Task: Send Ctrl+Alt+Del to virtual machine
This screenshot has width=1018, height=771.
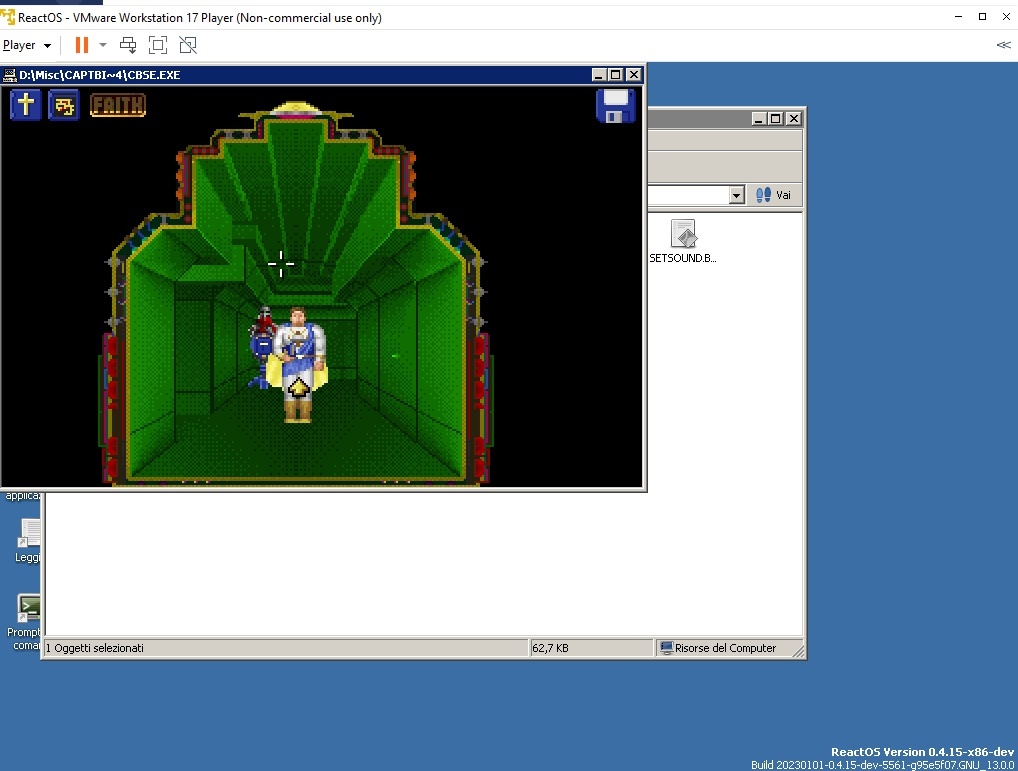Action: (128, 45)
